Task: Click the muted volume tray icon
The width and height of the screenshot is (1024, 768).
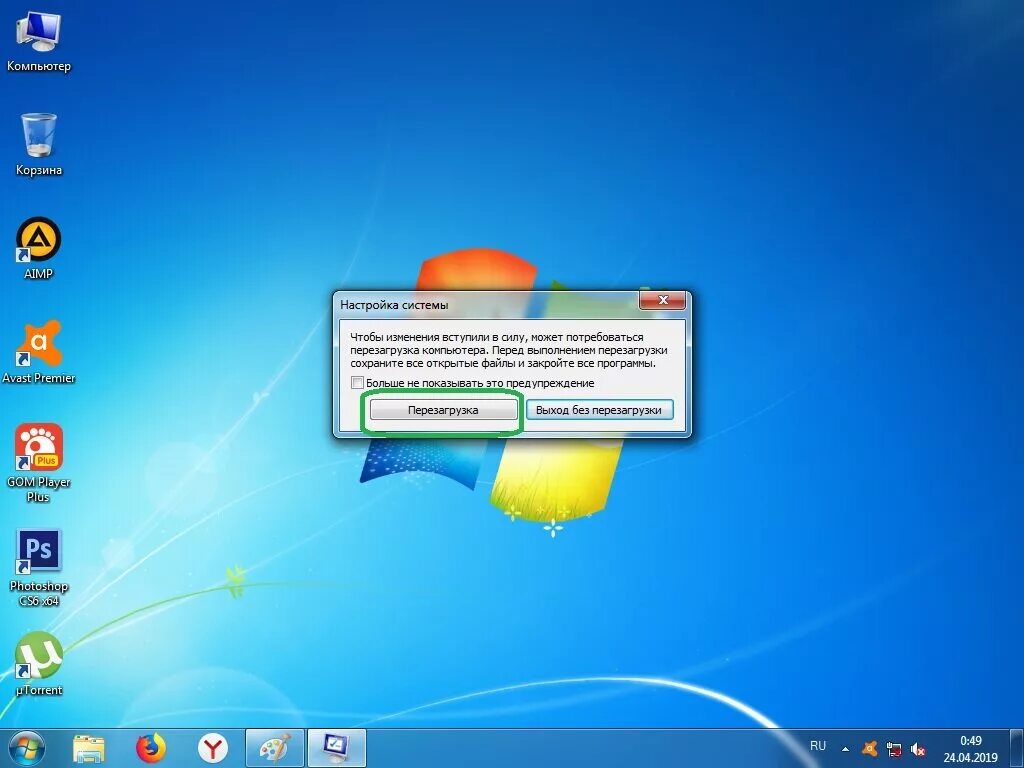Action: (918, 749)
